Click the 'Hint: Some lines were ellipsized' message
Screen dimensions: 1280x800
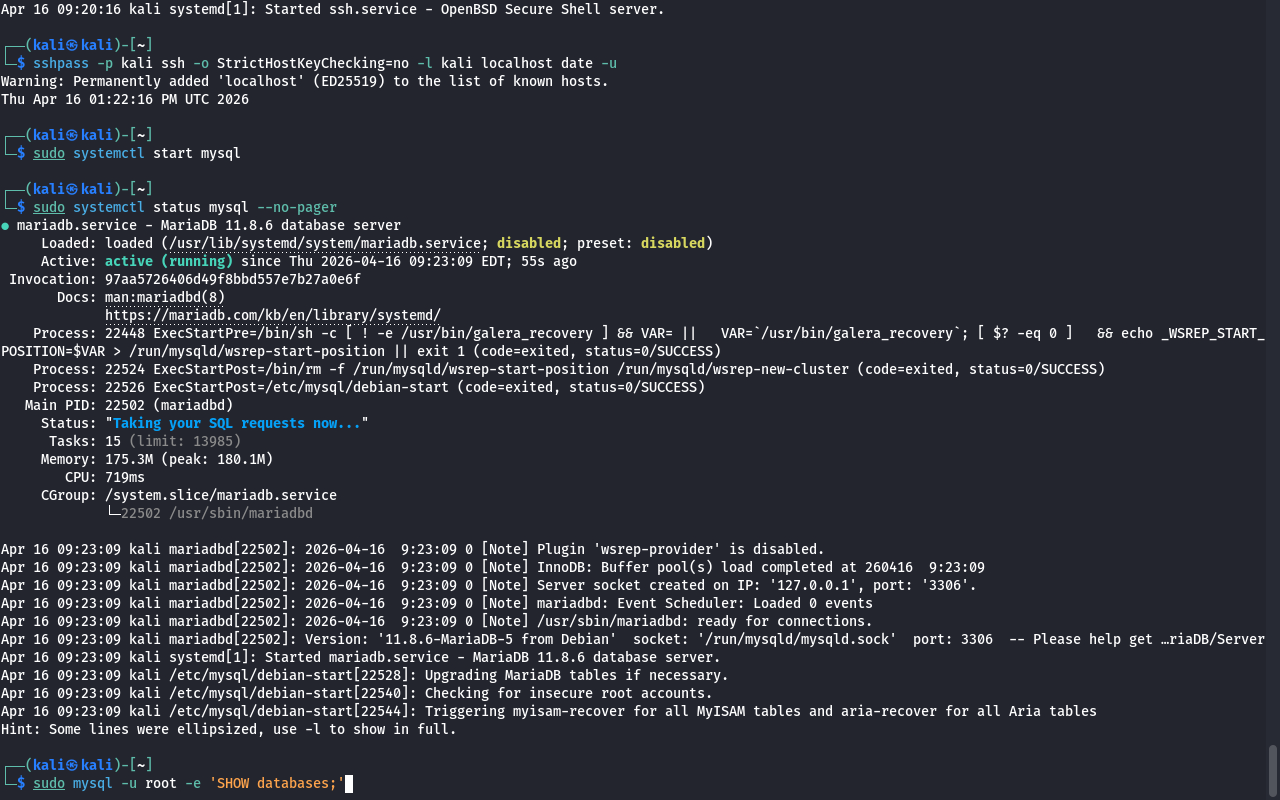[x=228, y=729]
